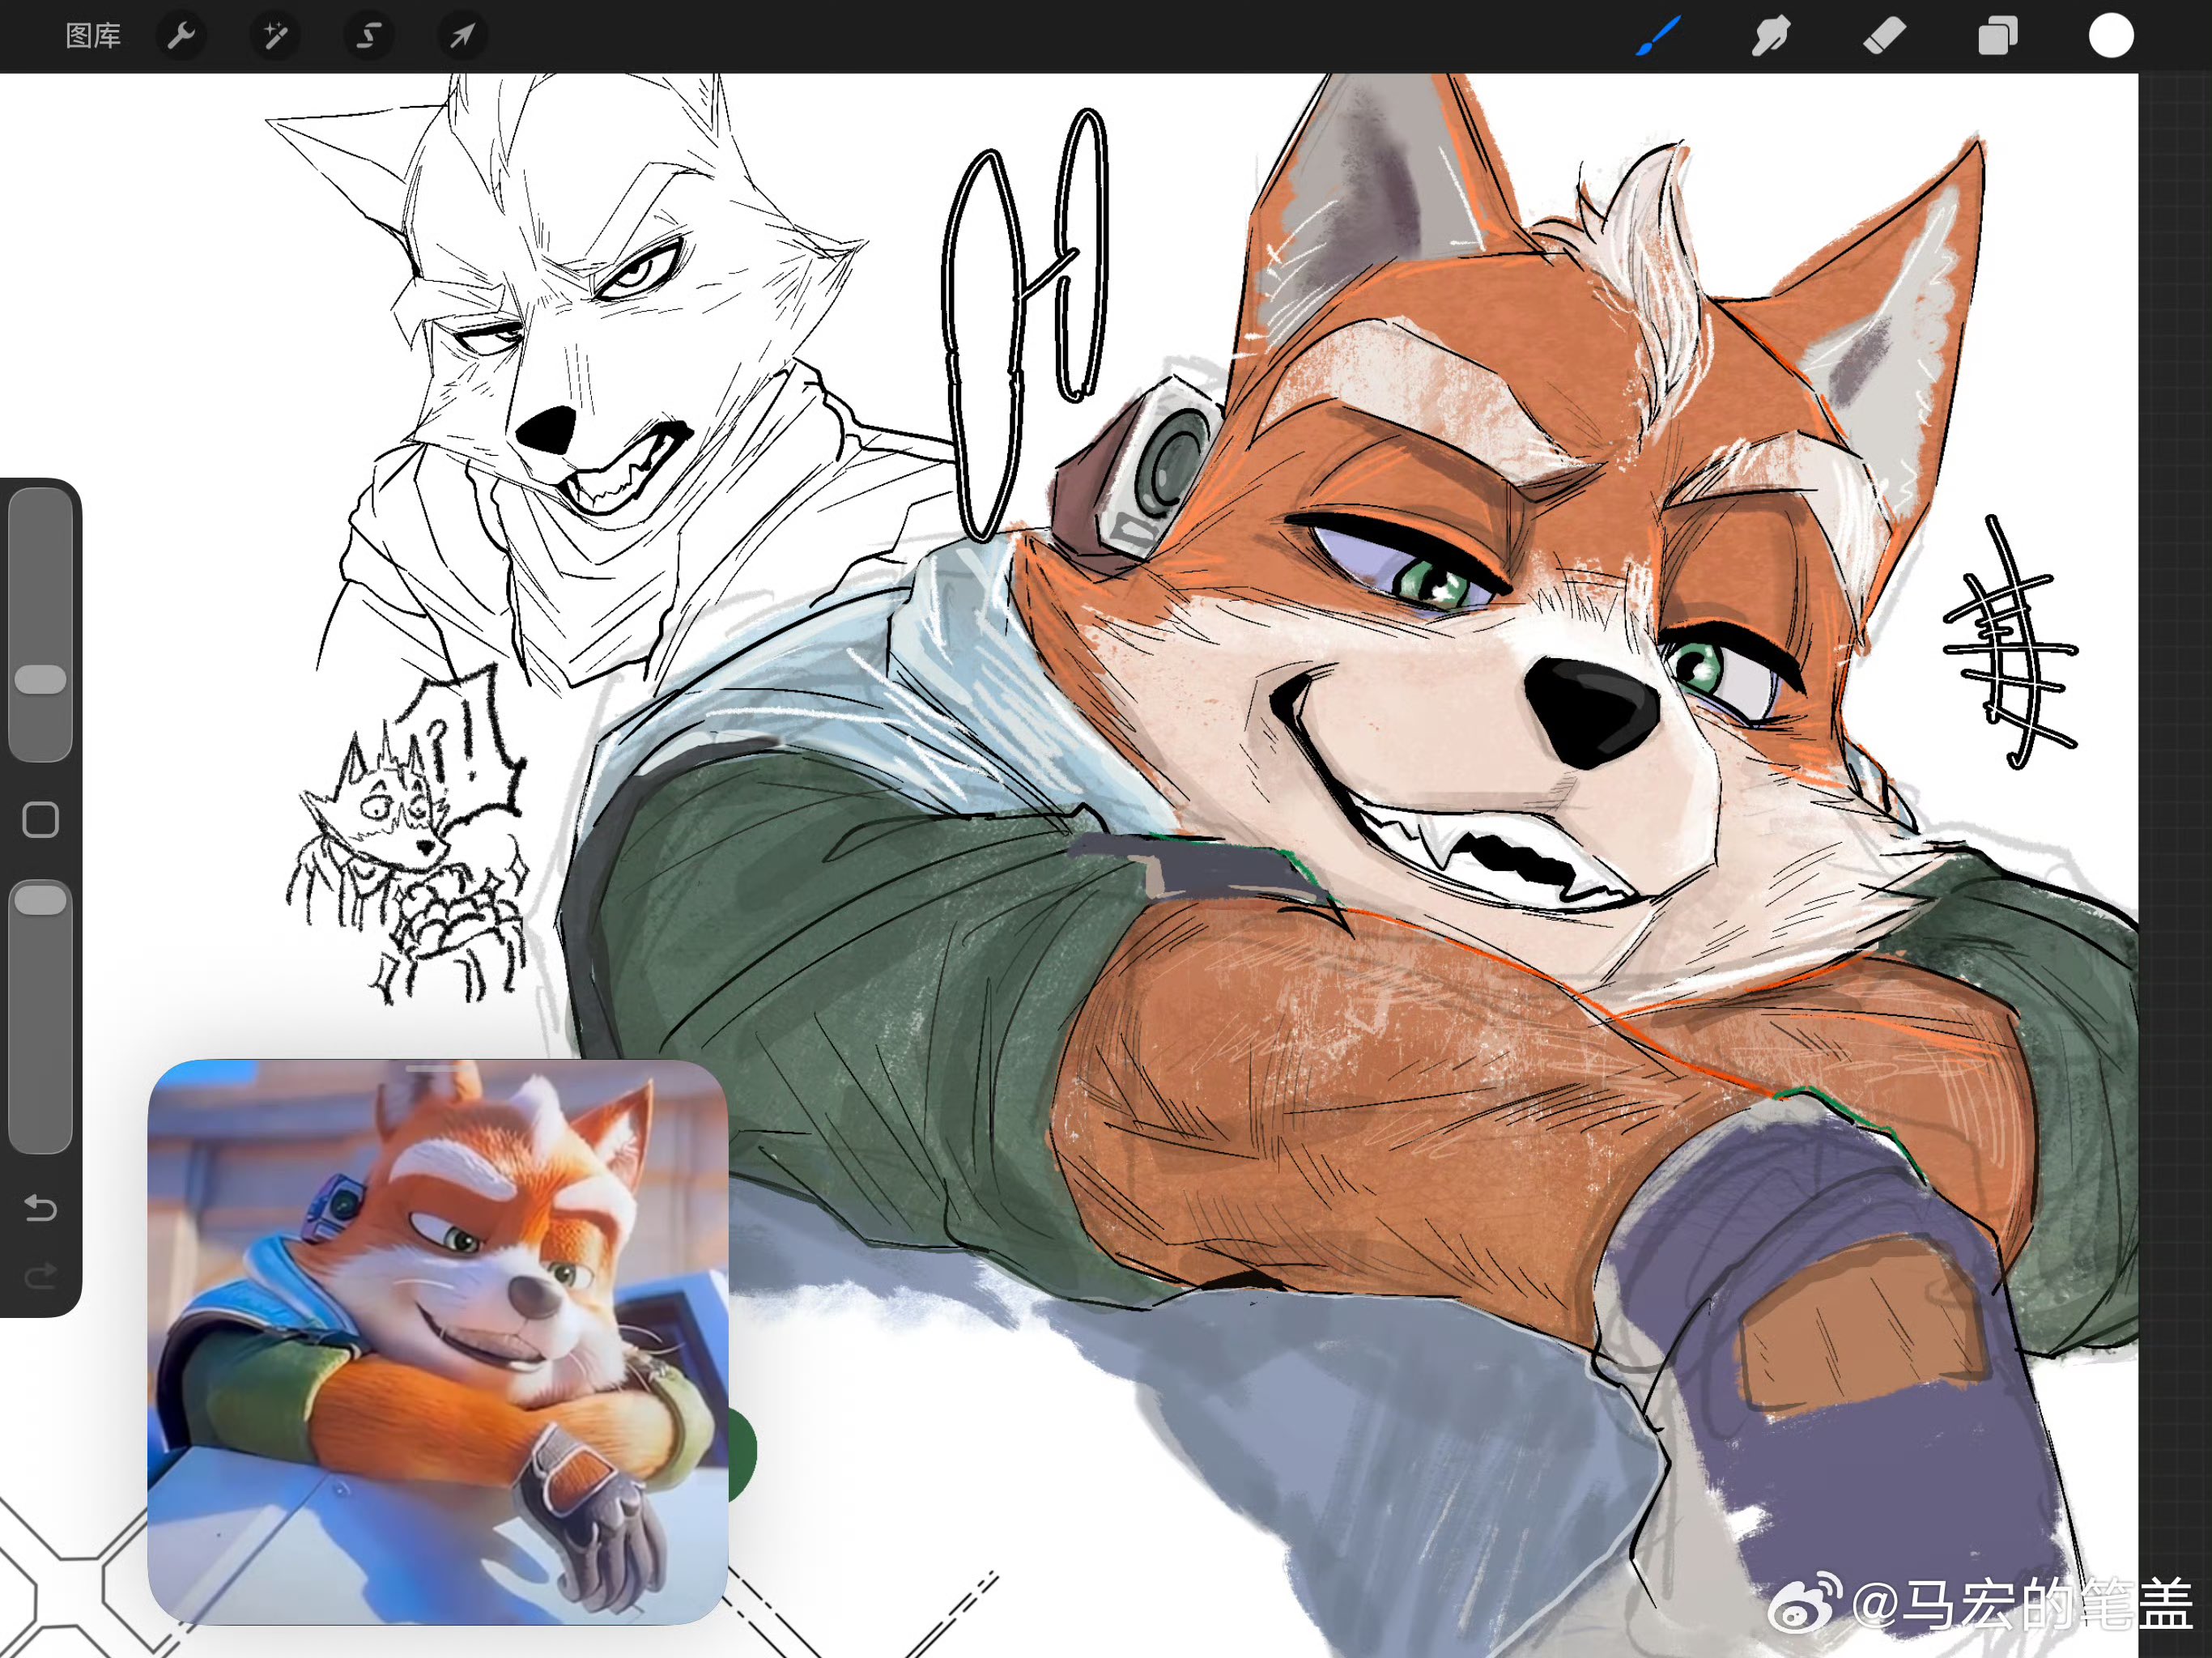Click the undo arrow
The image size is (2212, 1658).
[x=41, y=1209]
